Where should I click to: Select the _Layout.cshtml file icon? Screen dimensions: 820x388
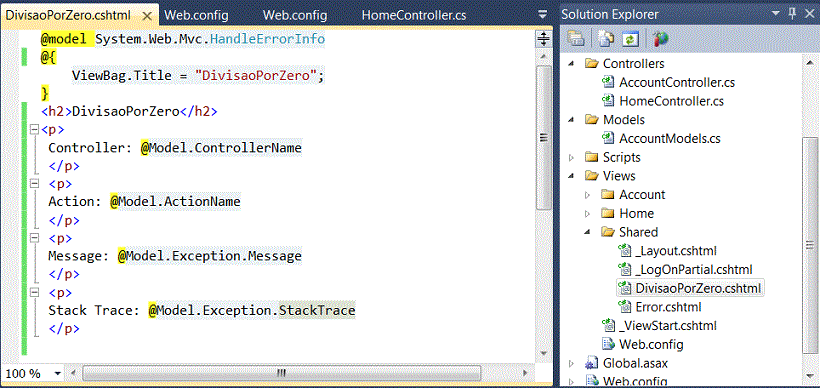coord(624,251)
